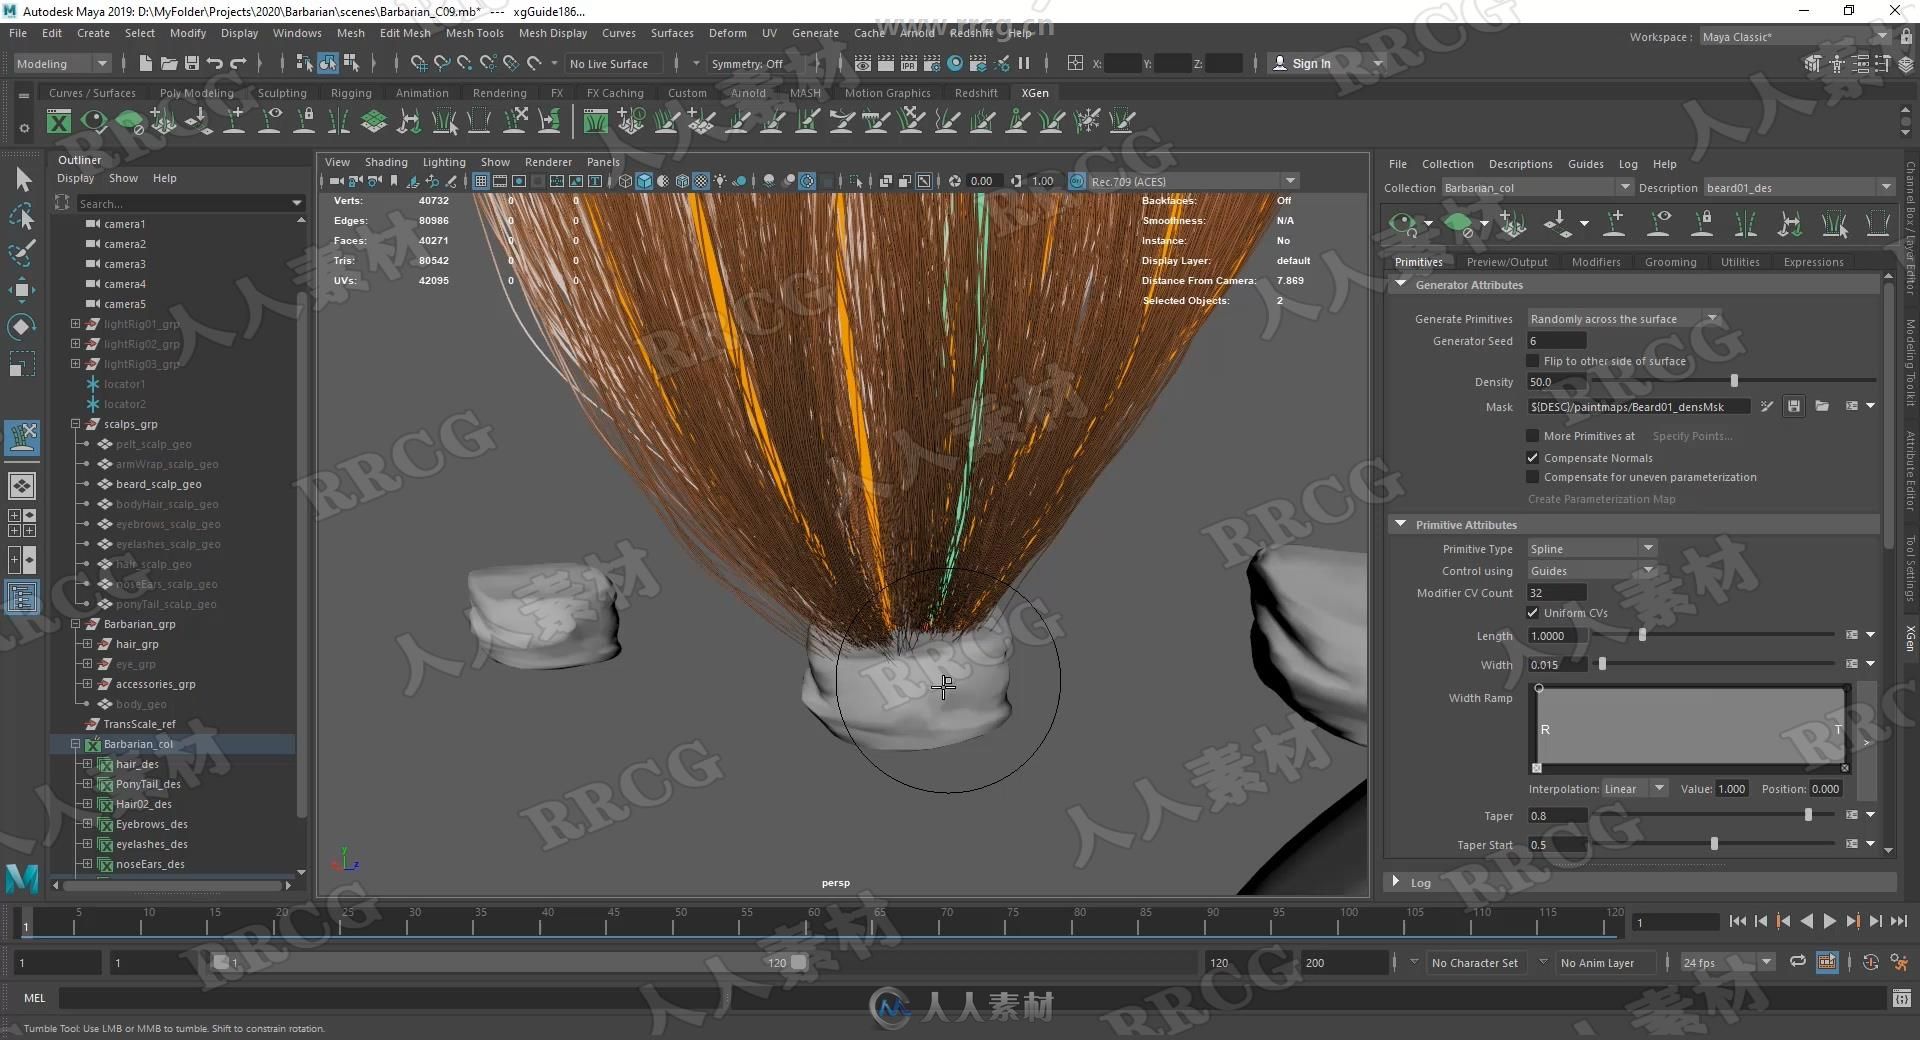
Task: Open the Modeling menu set dropdown
Action: coord(62,64)
